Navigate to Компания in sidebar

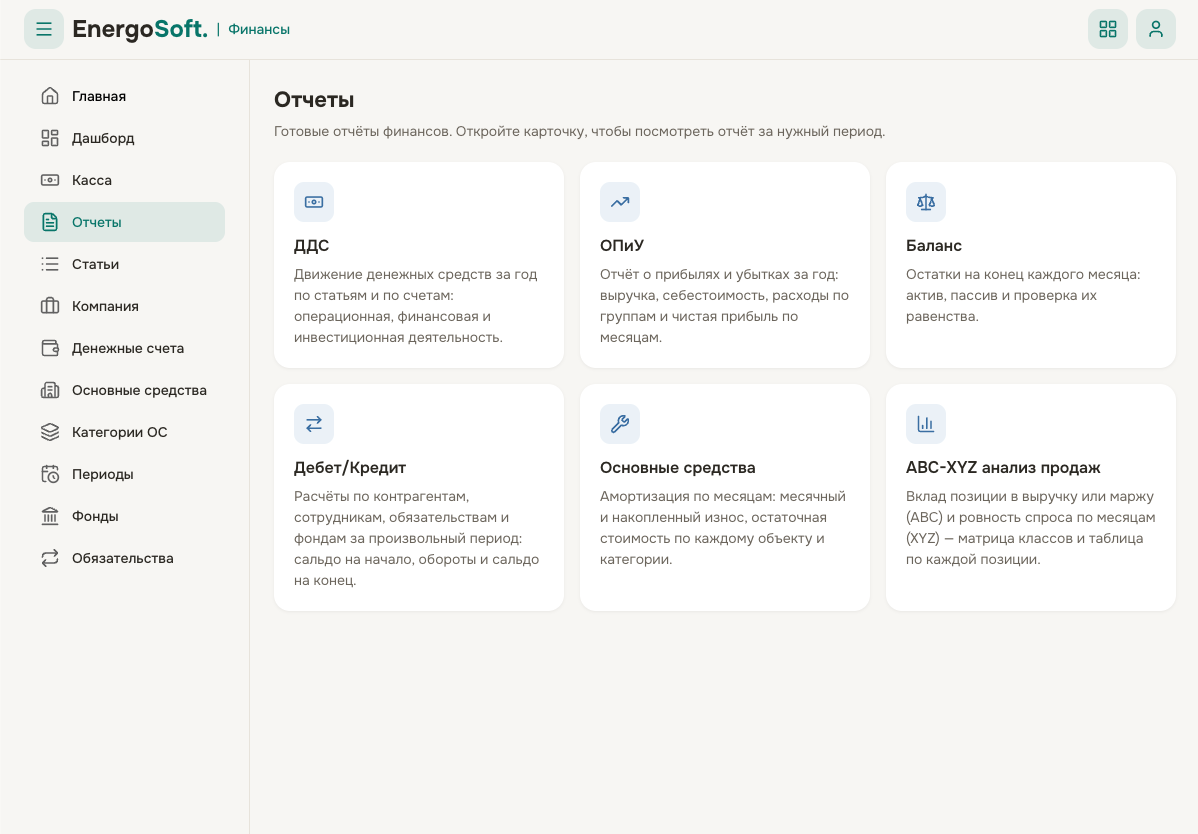pyautogui.click(x=125, y=306)
